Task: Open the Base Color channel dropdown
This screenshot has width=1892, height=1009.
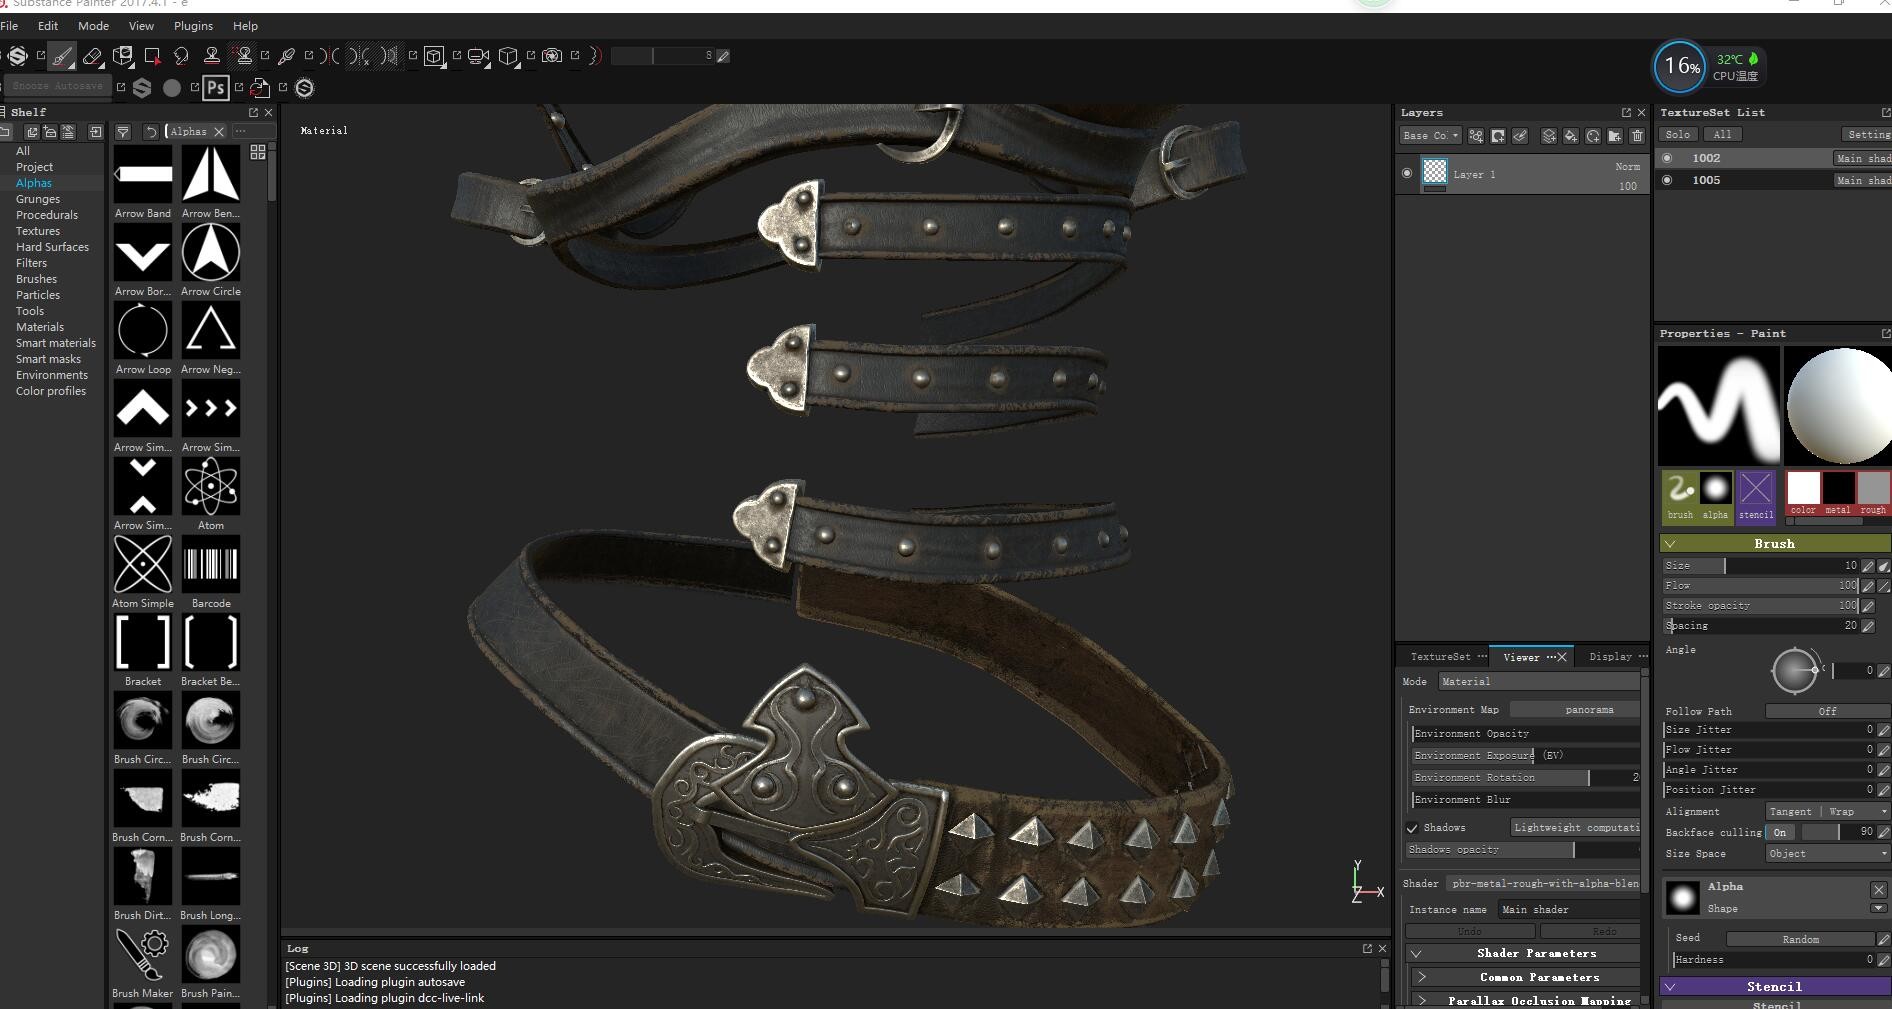Action: pos(1431,136)
